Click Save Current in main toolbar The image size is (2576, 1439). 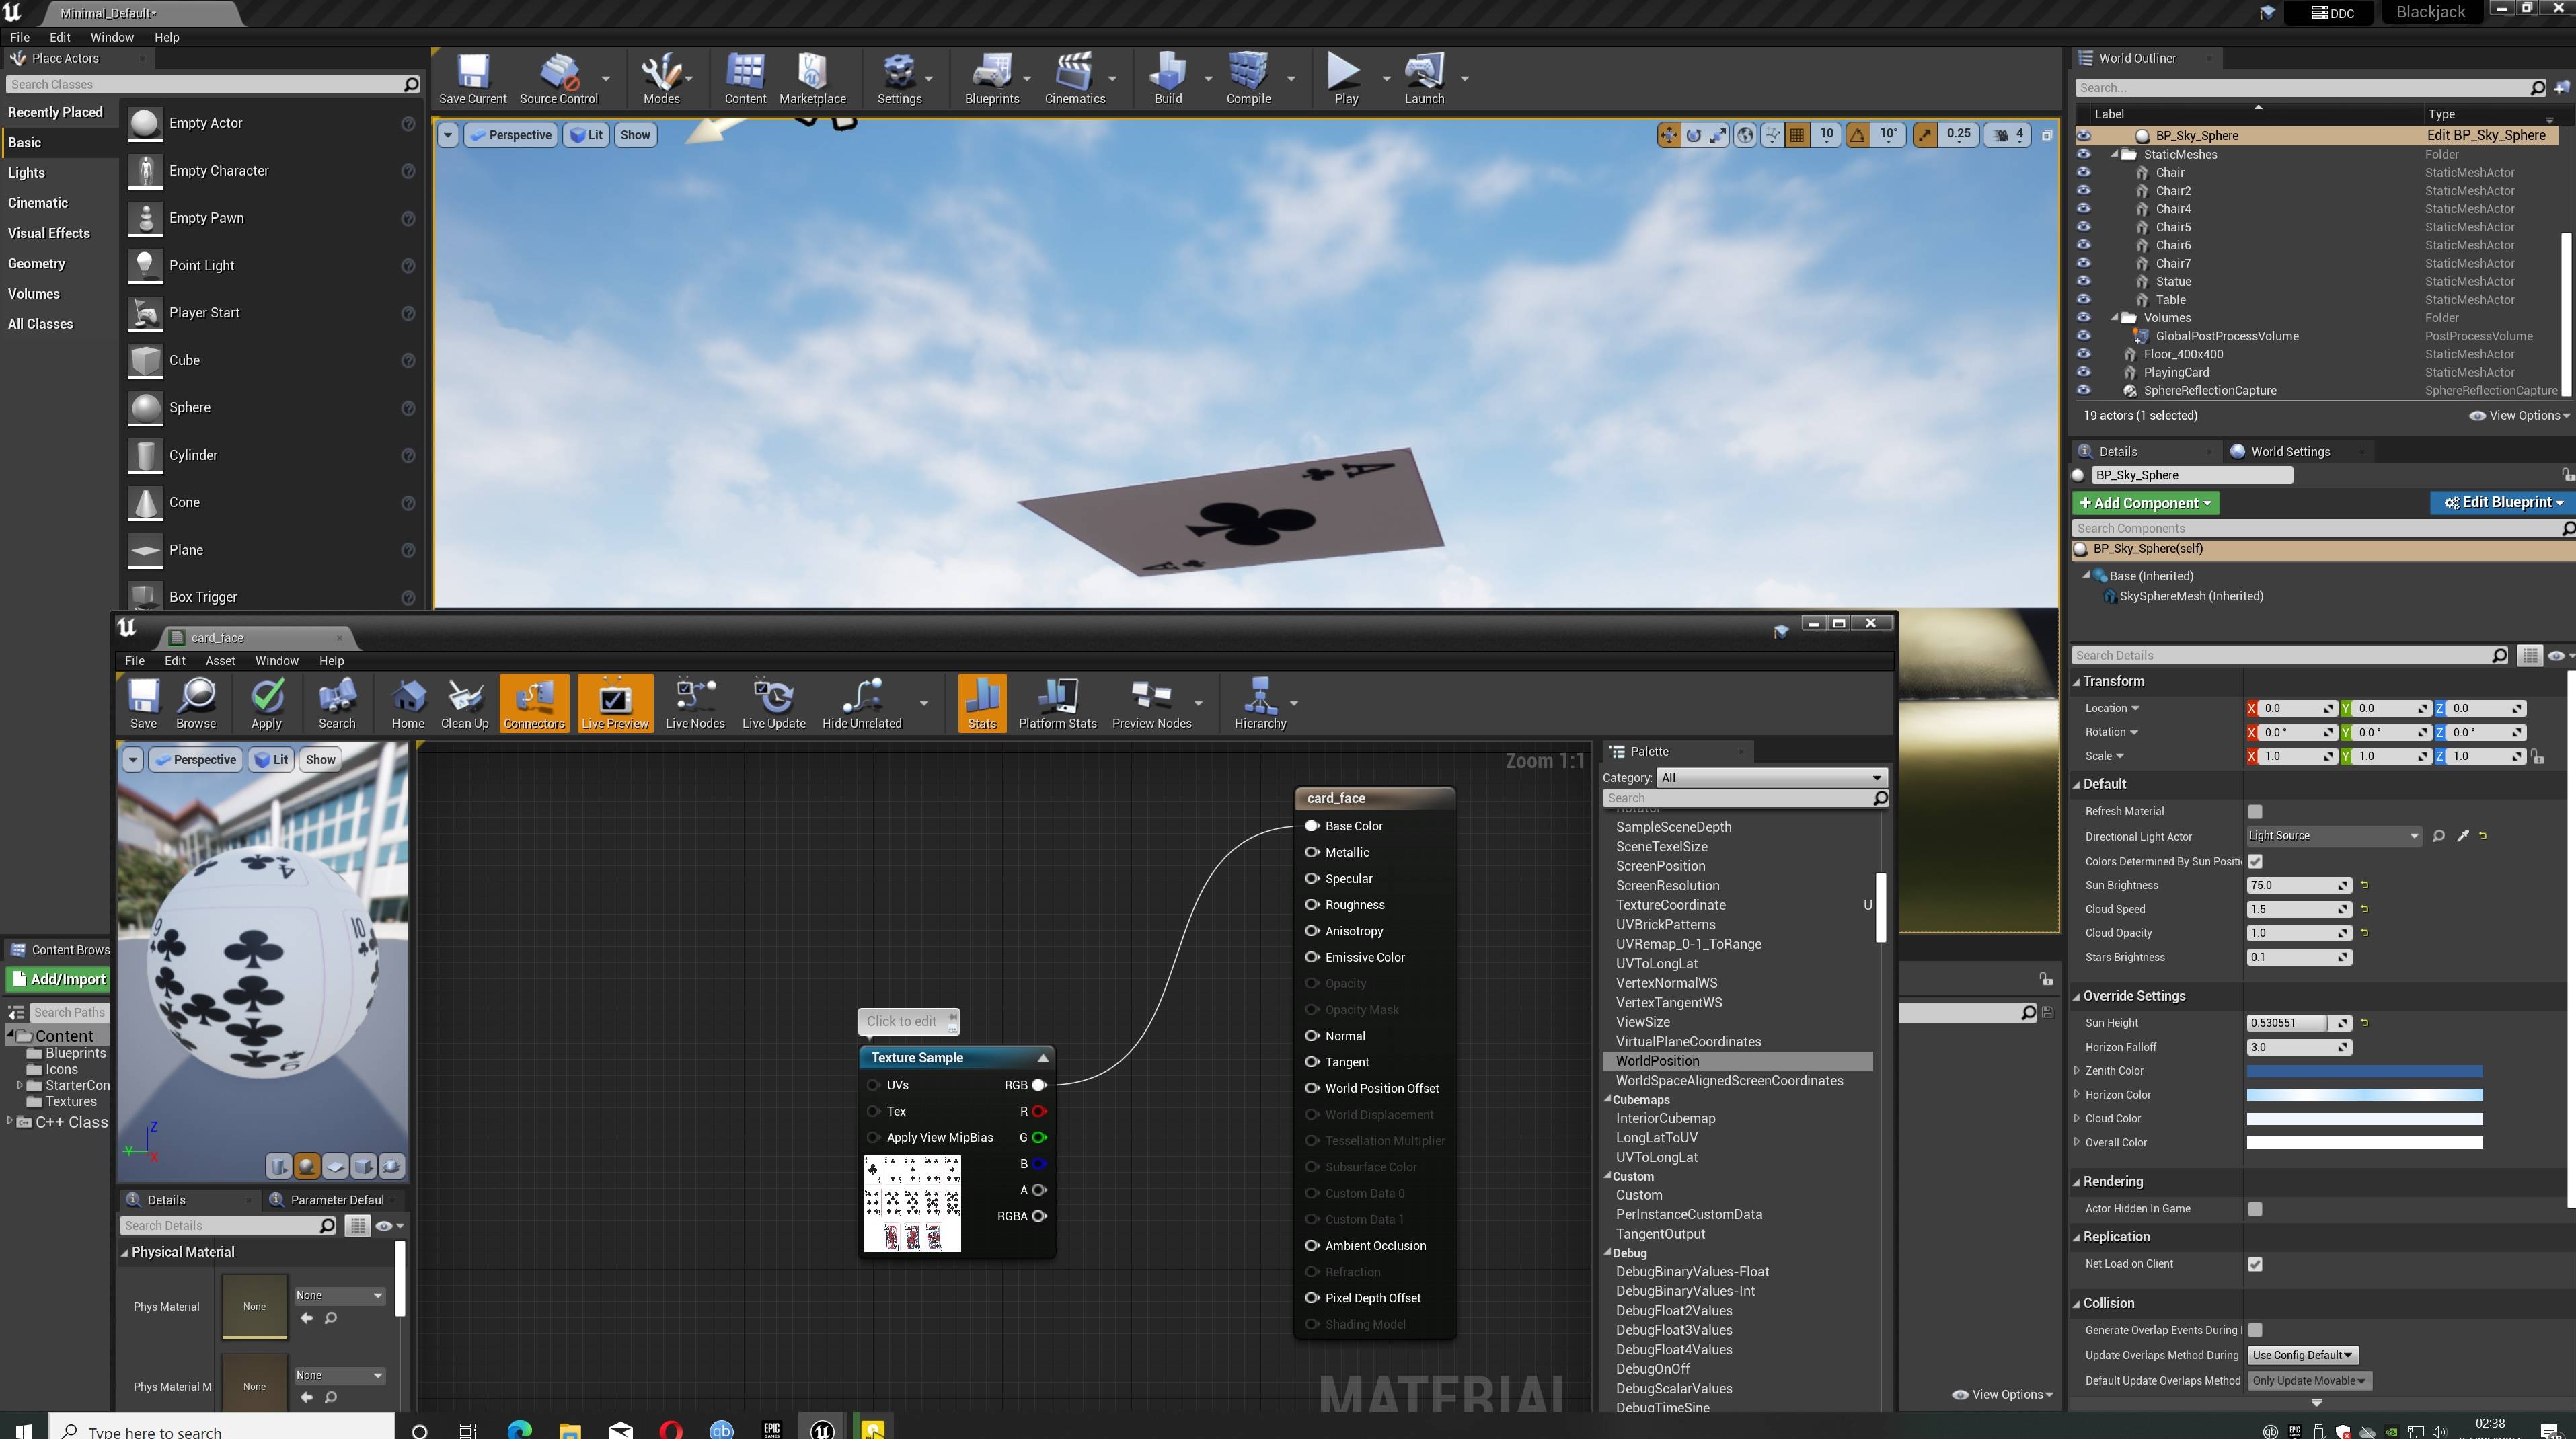[472, 79]
